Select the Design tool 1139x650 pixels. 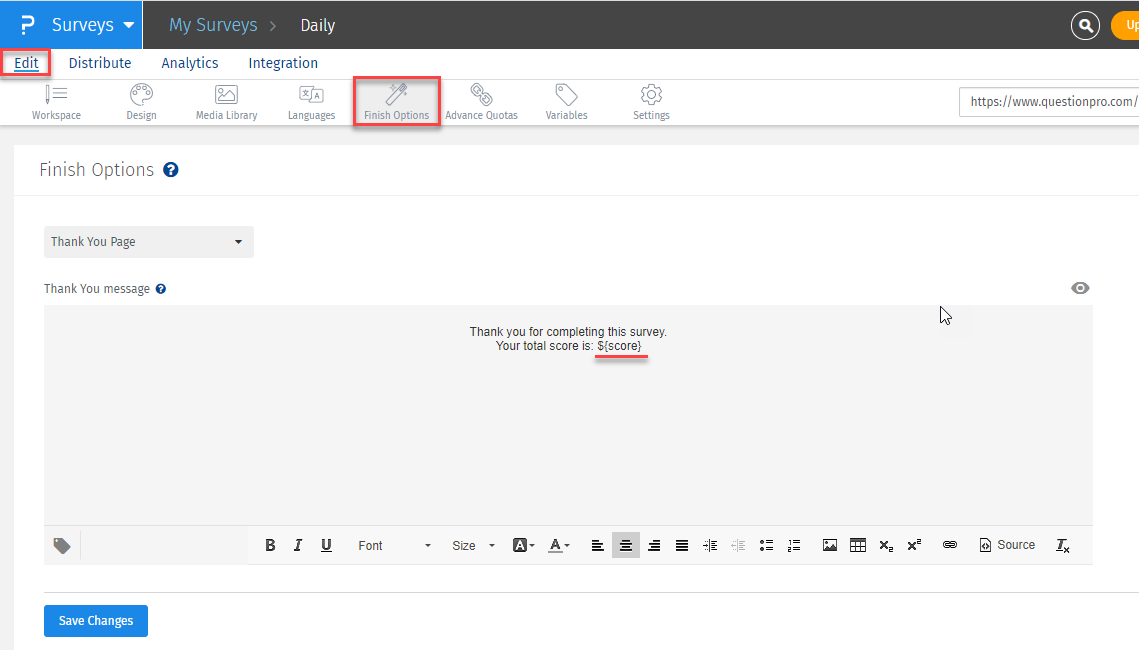[x=140, y=101]
